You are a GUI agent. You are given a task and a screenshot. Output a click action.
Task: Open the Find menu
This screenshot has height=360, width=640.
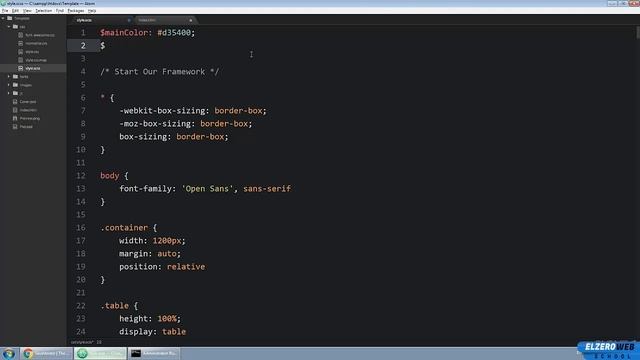(x=60, y=11)
